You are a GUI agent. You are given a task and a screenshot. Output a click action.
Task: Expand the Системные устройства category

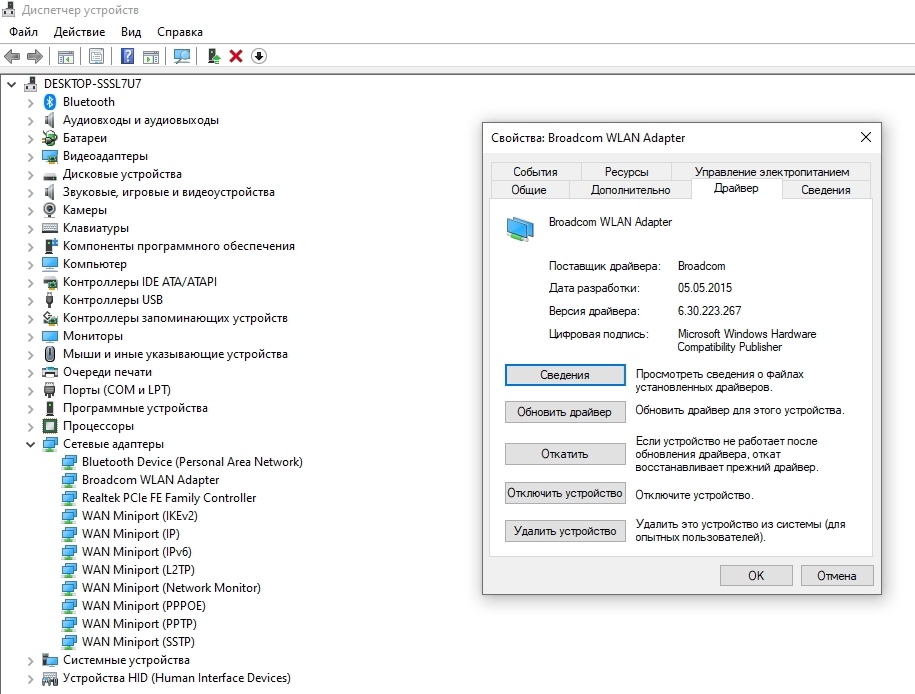pyautogui.click(x=30, y=661)
